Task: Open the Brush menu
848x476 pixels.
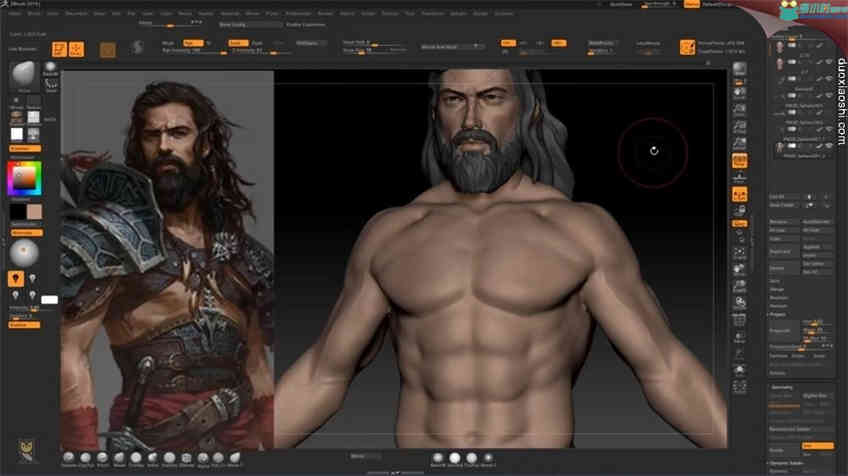Action: (x=34, y=13)
